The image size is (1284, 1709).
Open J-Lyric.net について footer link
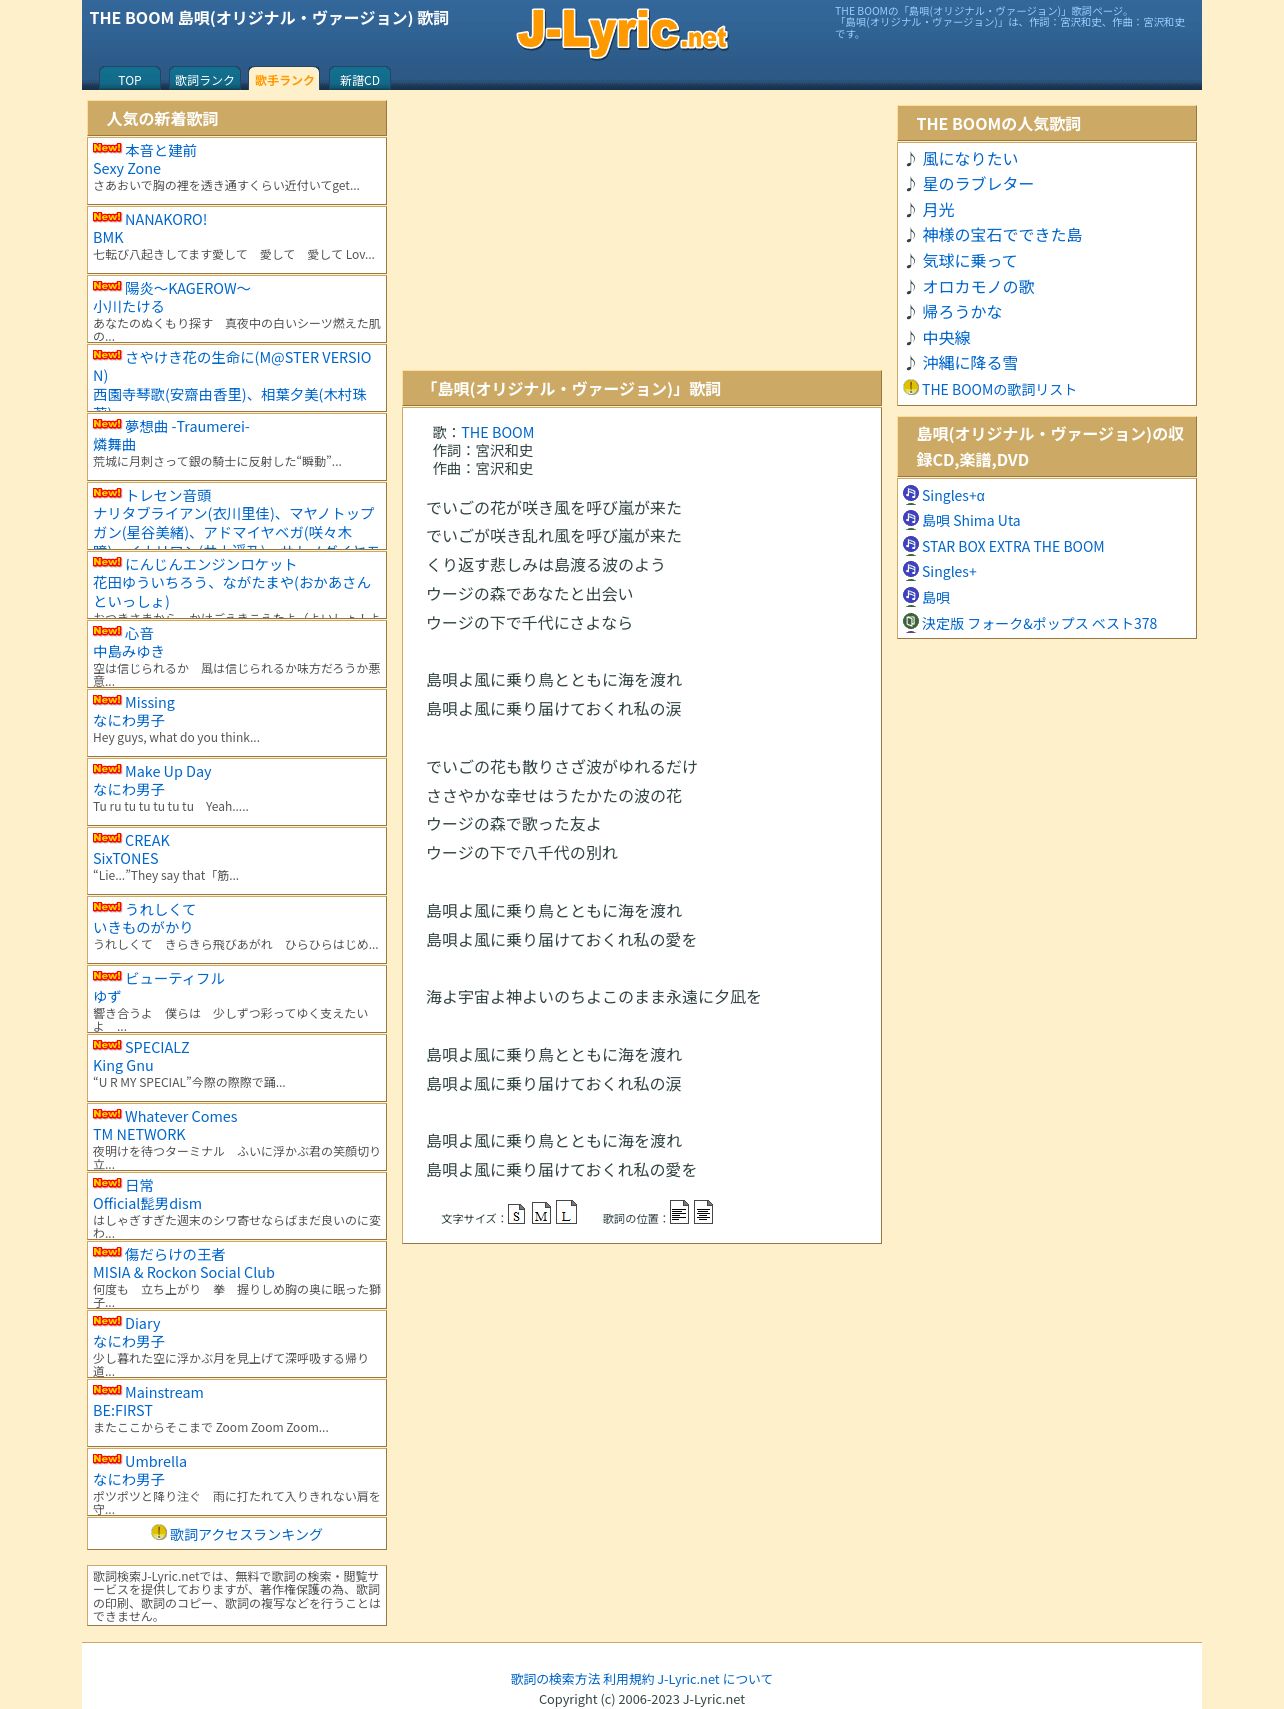click(x=715, y=1679)
